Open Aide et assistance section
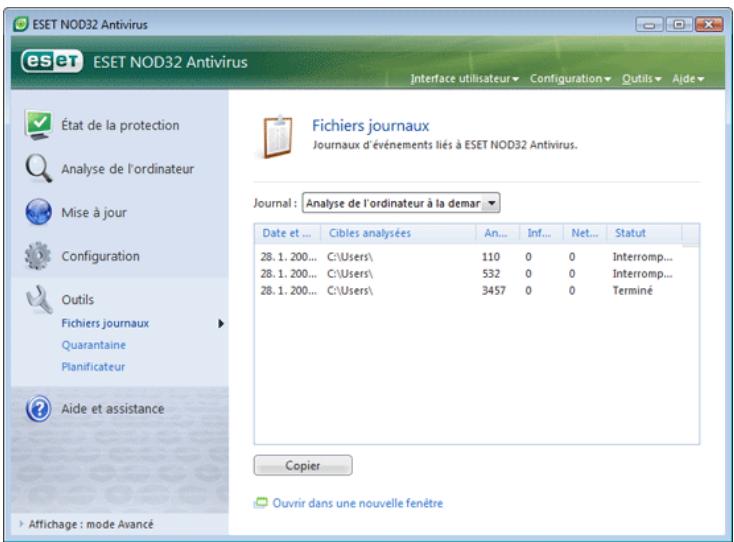This screenshot has width=734, height=542. tap(113, 409)
